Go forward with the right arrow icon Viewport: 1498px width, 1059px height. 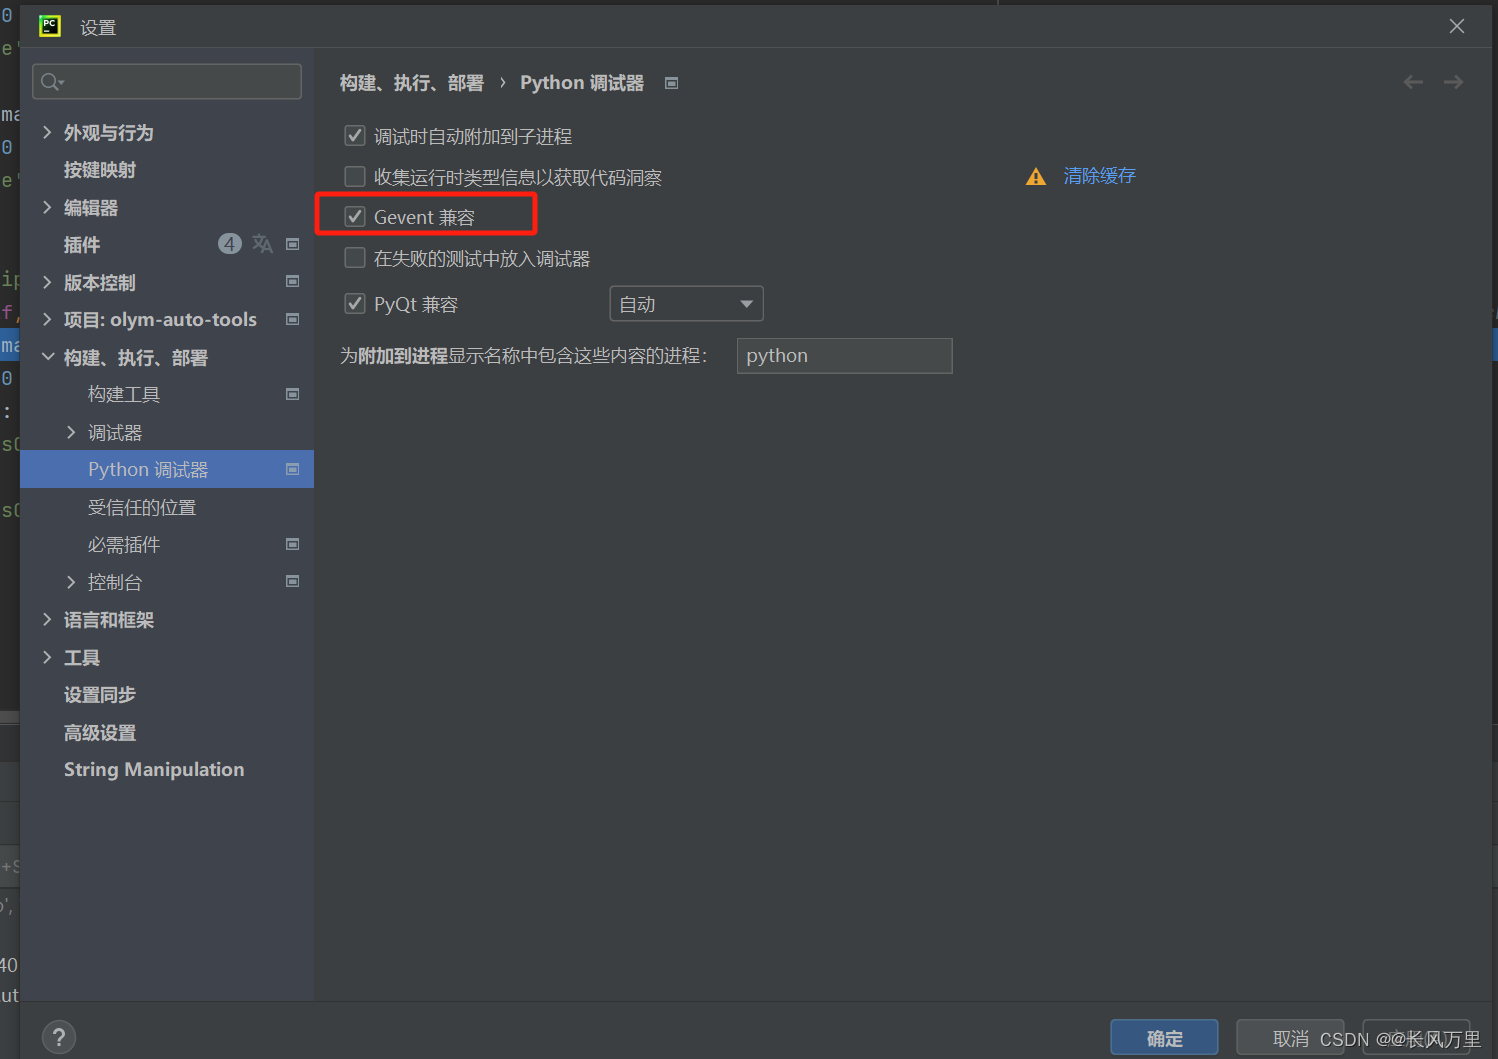coord(1453,82)
